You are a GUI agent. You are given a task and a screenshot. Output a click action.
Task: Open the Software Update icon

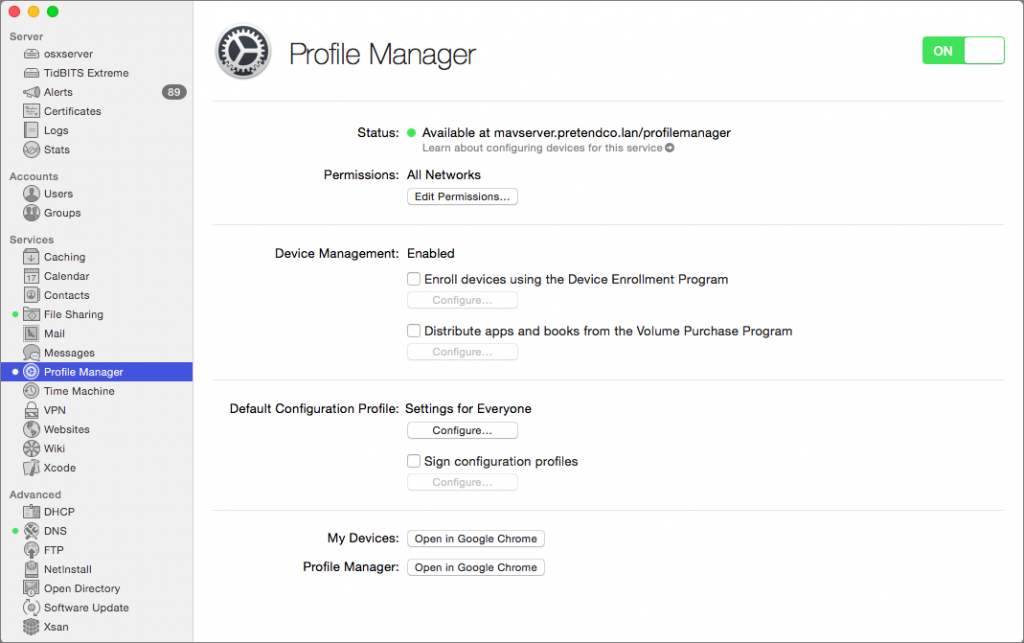(x=31, y=607)
